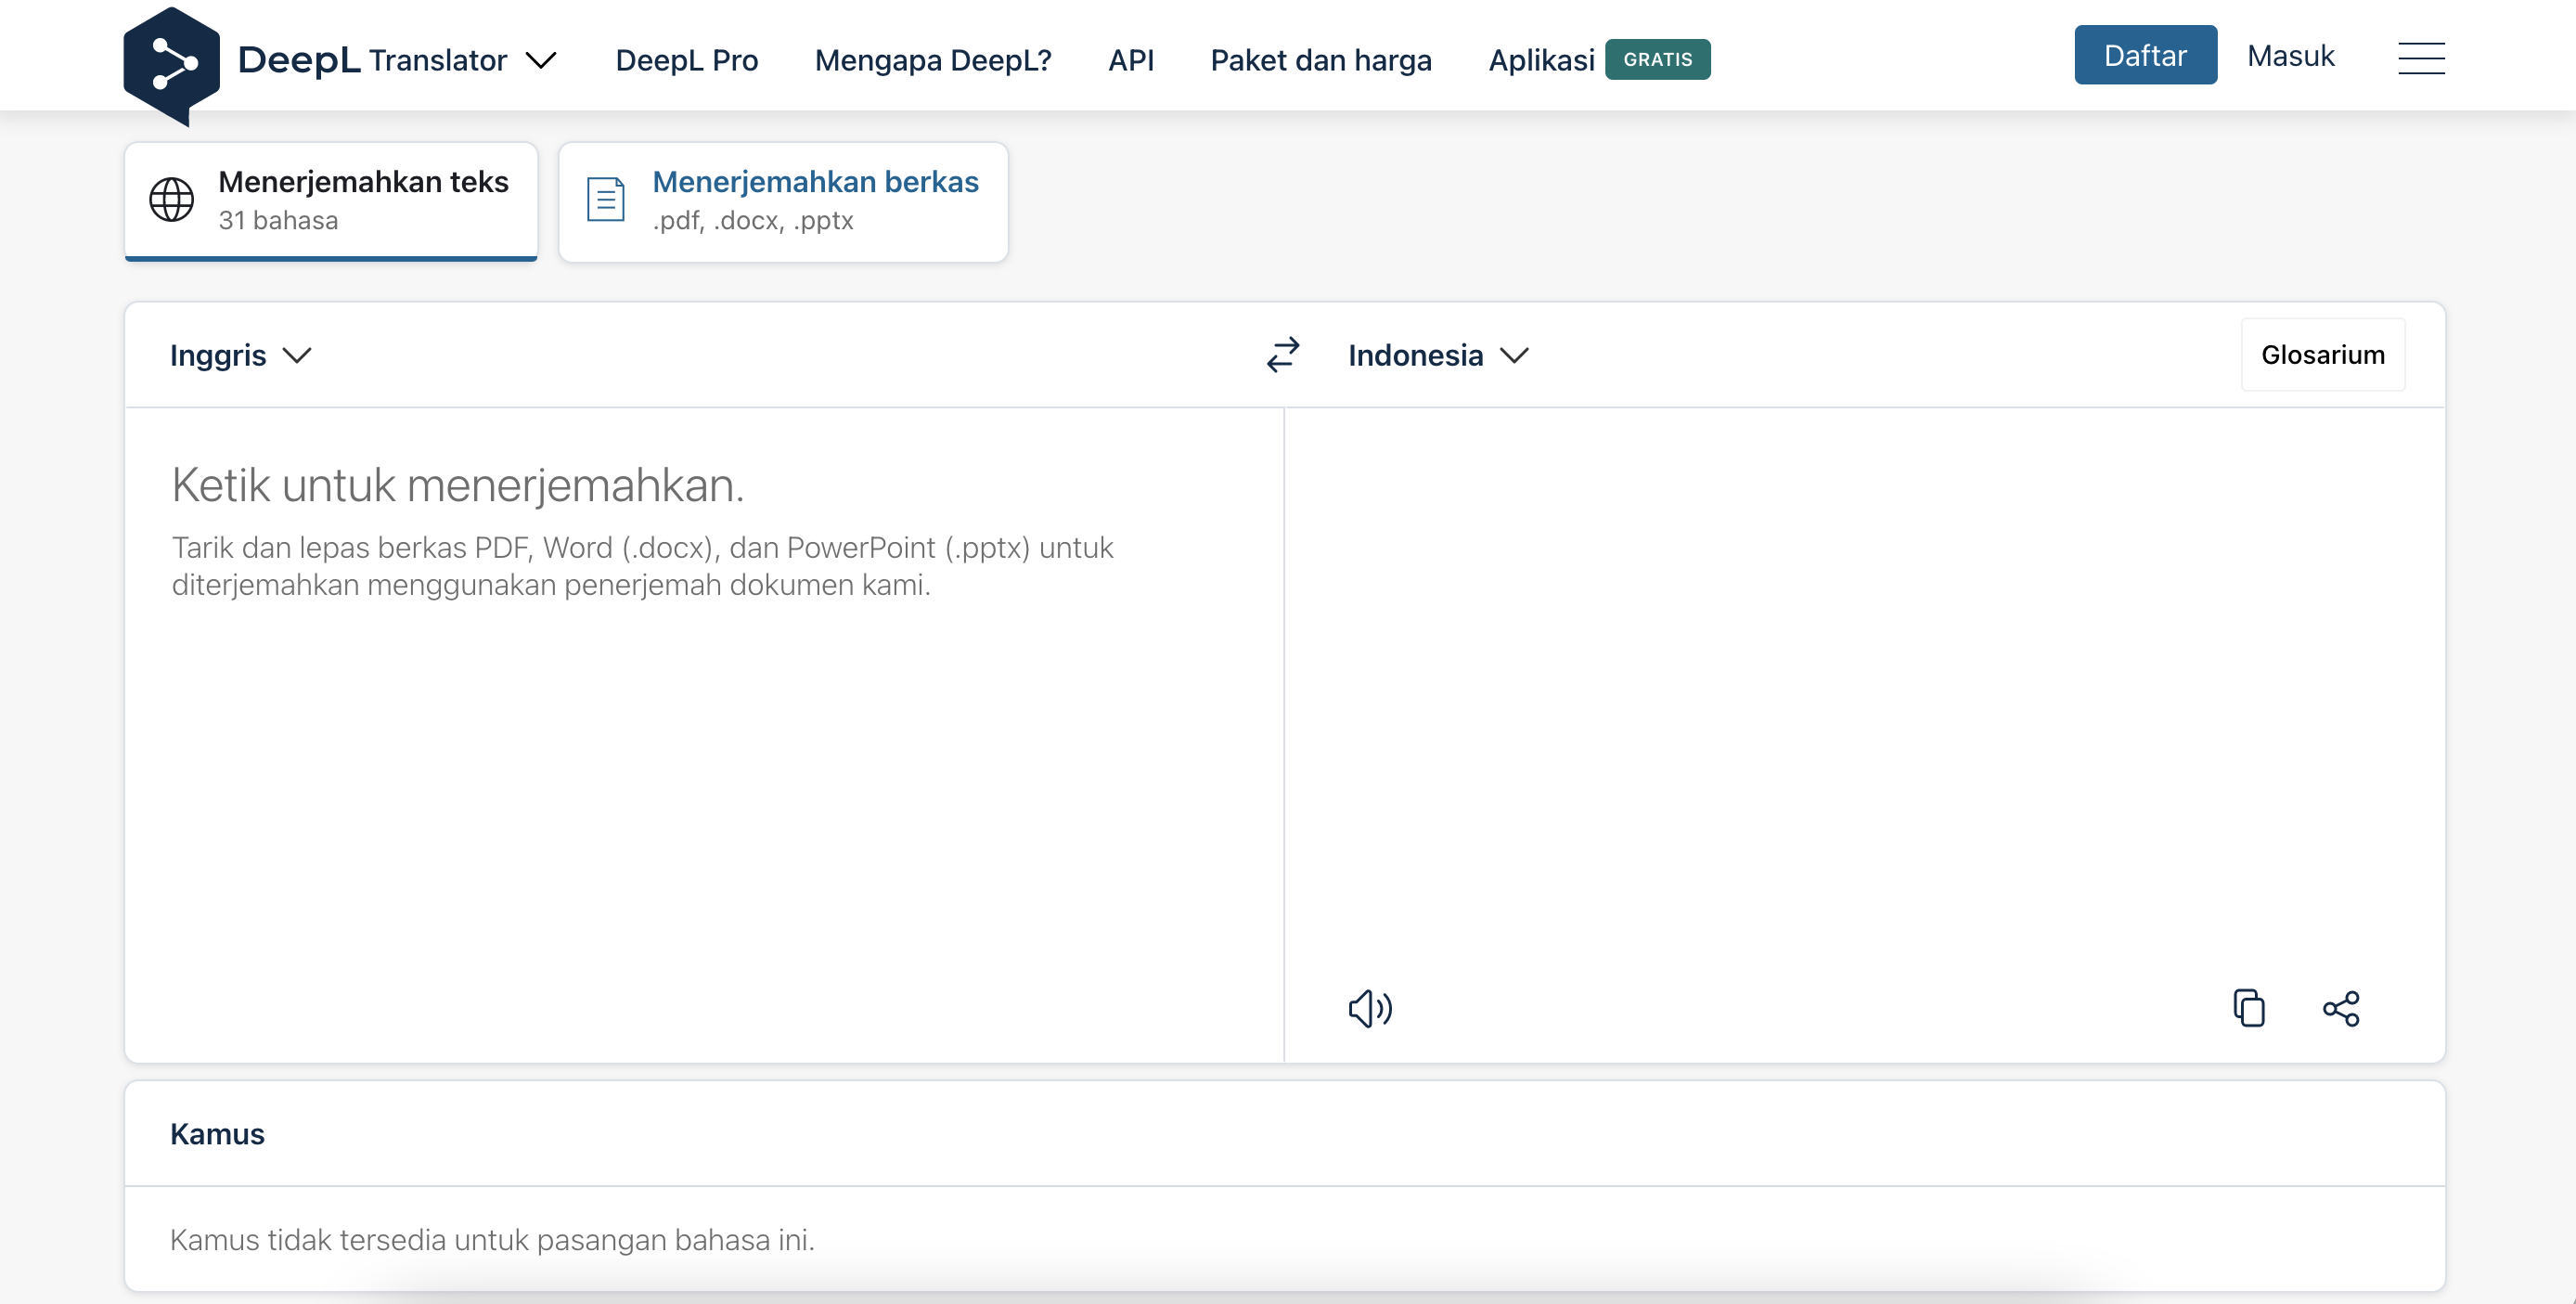The height and width of the screenshot is (1304, 2576).
Task: Open Paket dan harga page
Action: coord(1320,60)
